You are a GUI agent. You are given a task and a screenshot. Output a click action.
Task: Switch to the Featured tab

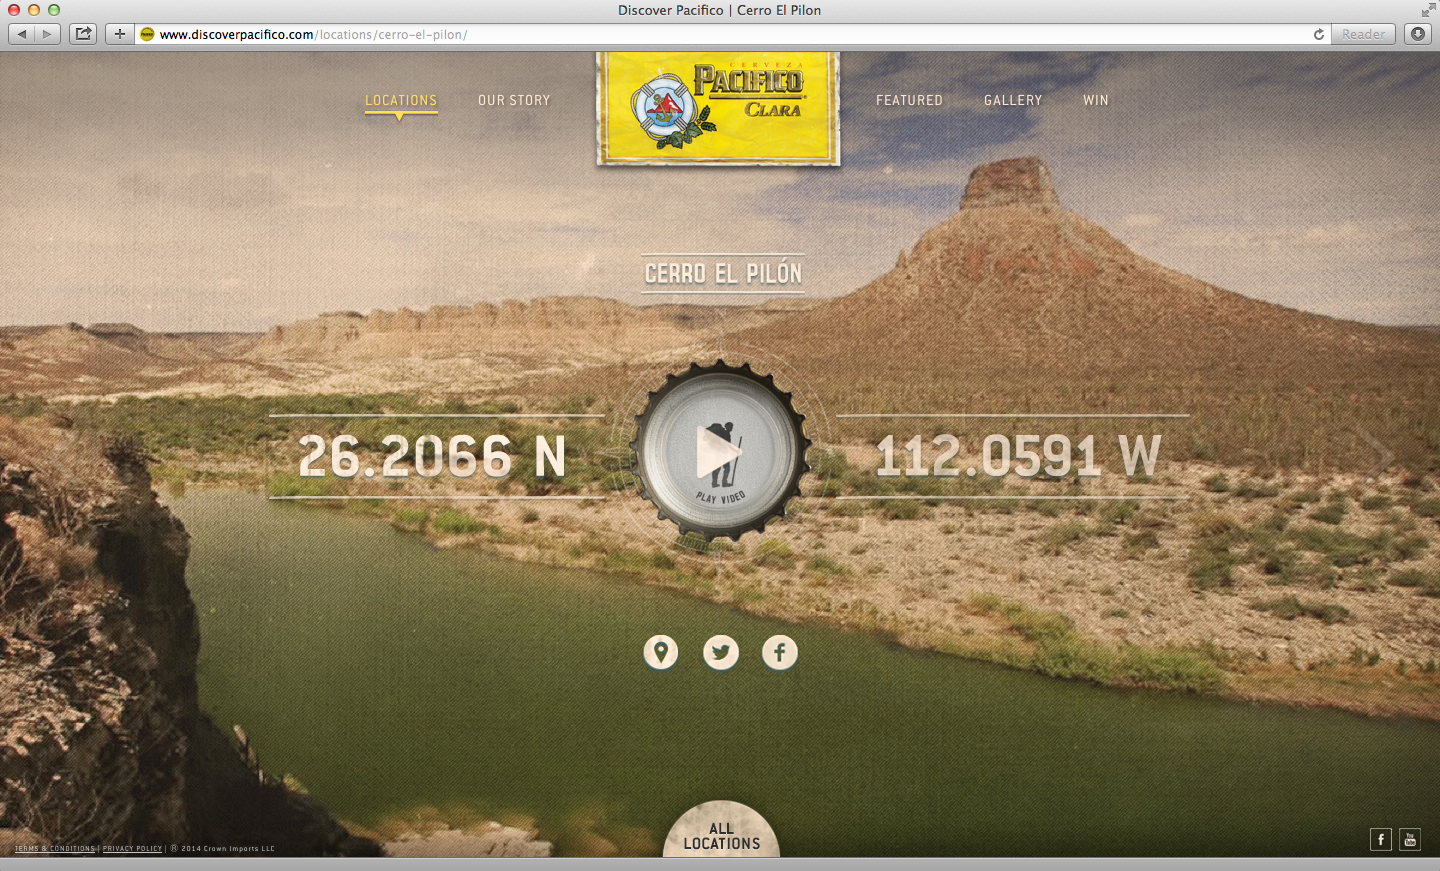909,100
